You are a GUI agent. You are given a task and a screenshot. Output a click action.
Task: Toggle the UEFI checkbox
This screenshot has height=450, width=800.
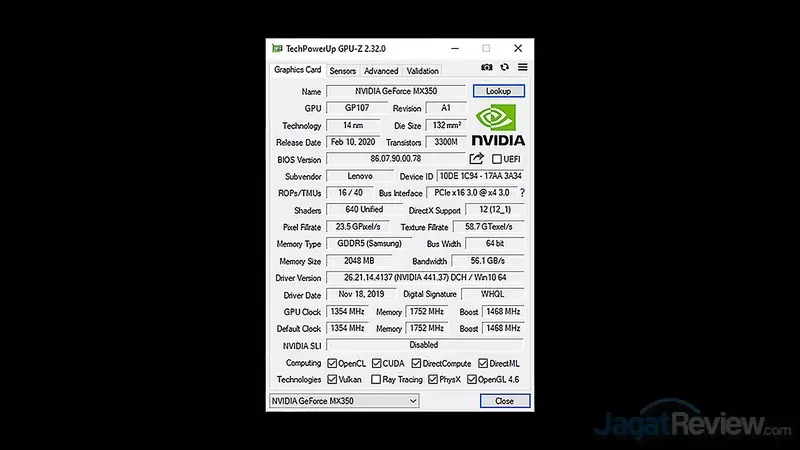tap(497, 159)
